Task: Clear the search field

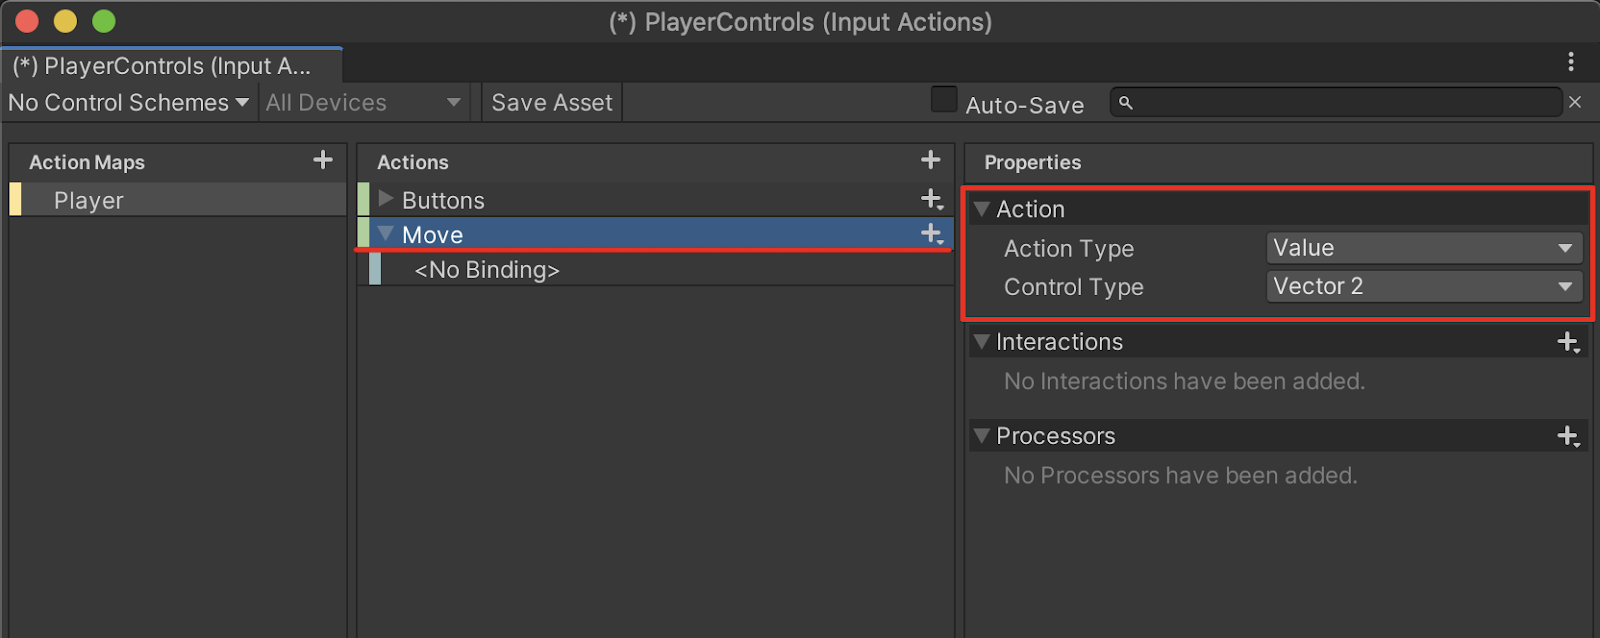Action: click(x=1575, y=102)
